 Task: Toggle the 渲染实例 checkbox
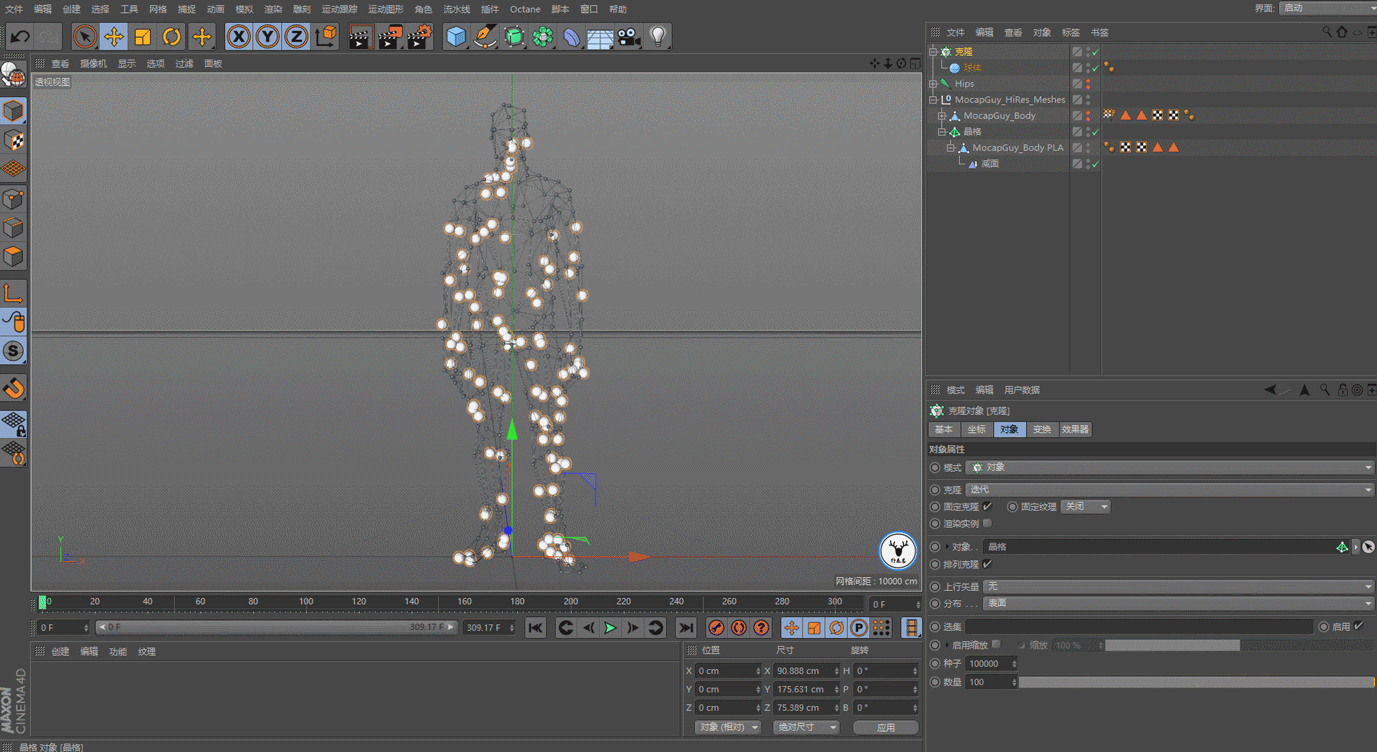(x=987, y=524)
